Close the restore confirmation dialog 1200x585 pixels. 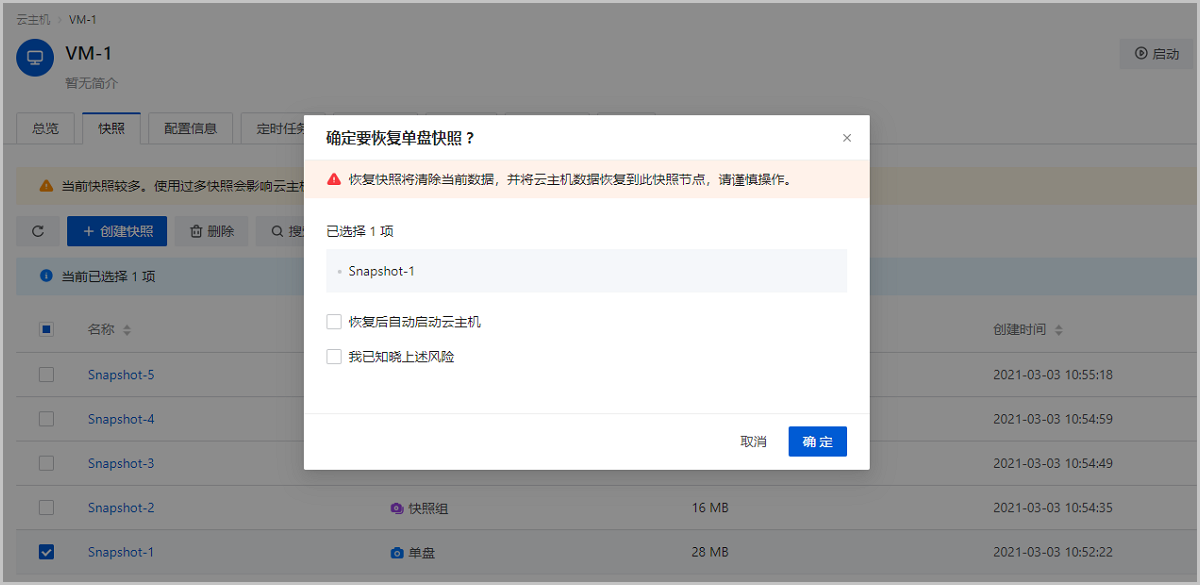[847, 138]
